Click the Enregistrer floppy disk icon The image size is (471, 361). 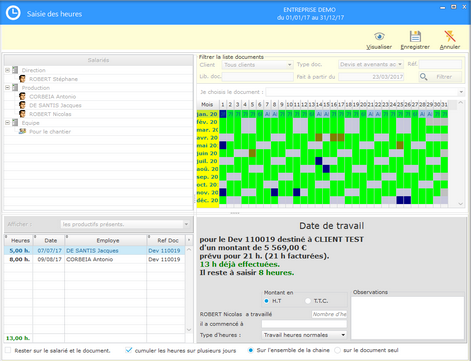click(415, 36)
